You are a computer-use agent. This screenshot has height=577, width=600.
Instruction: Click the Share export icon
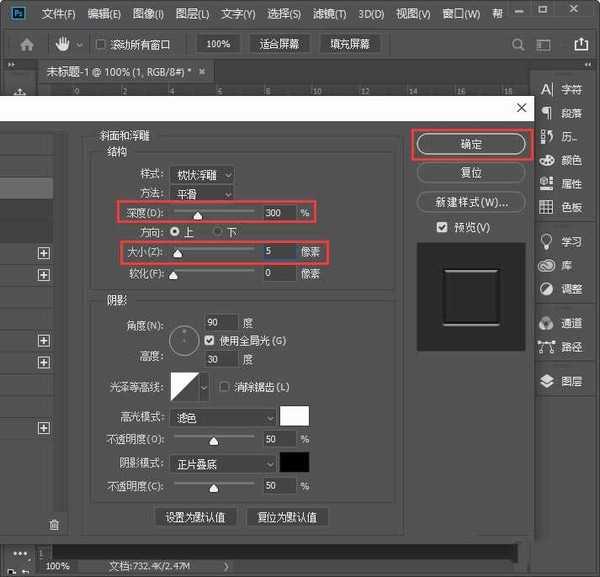[582, 45]
